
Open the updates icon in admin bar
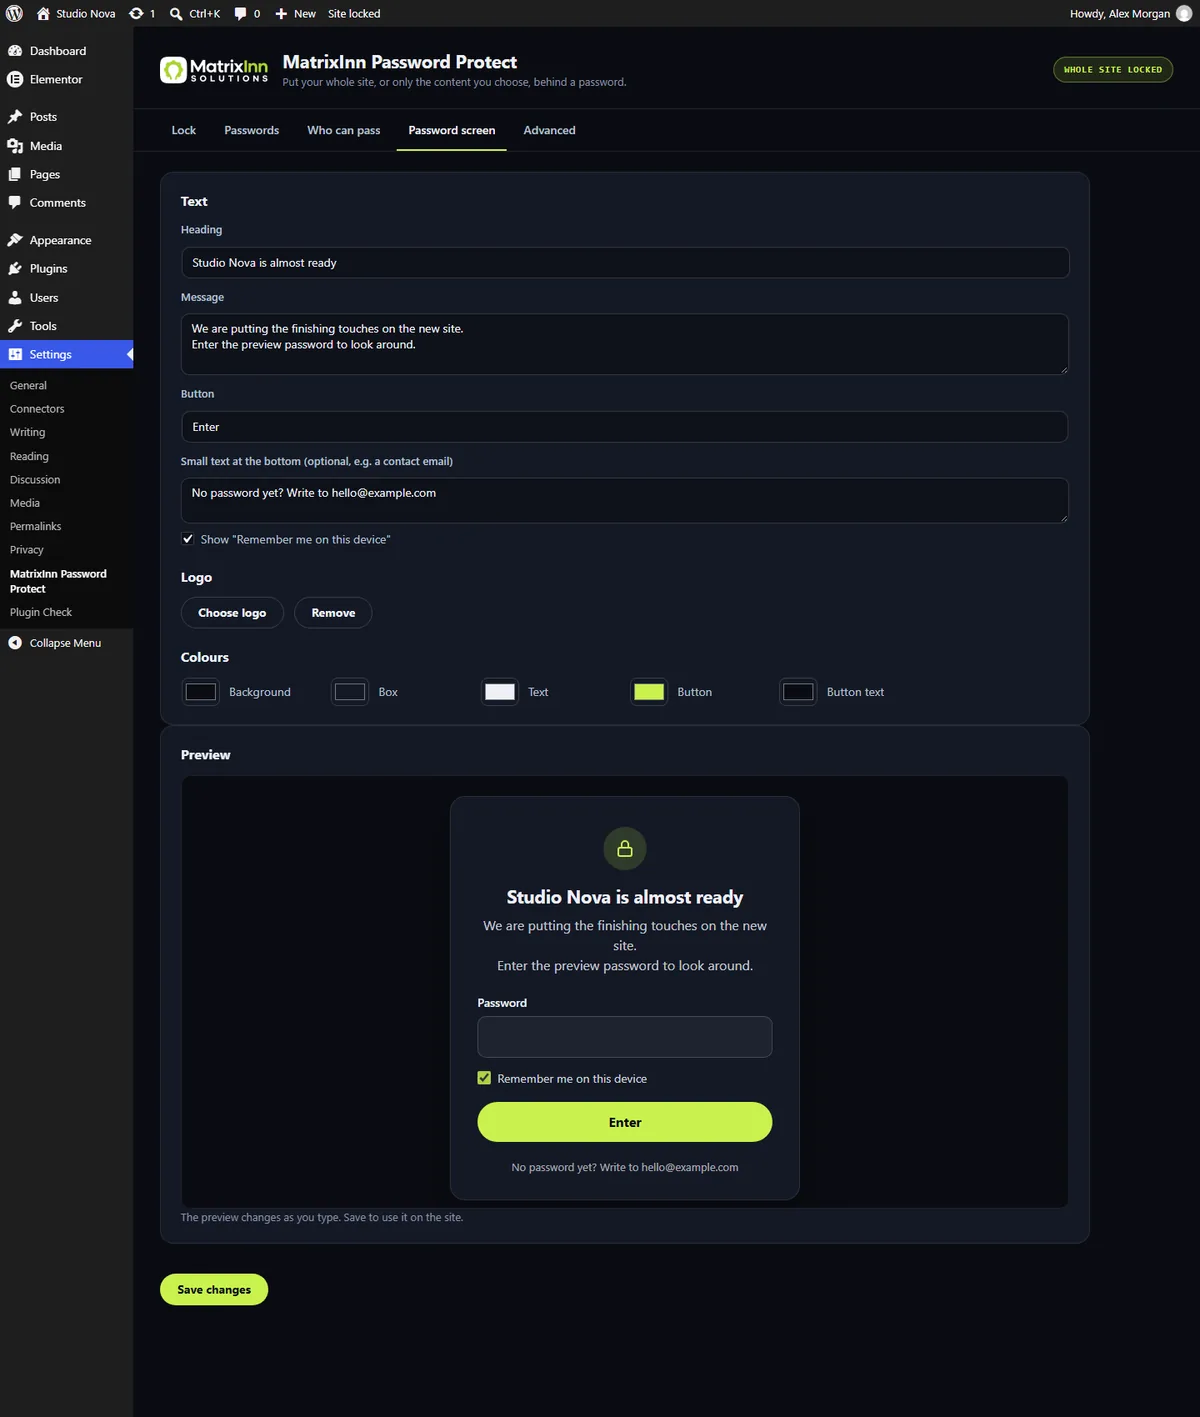click(136, 13)
